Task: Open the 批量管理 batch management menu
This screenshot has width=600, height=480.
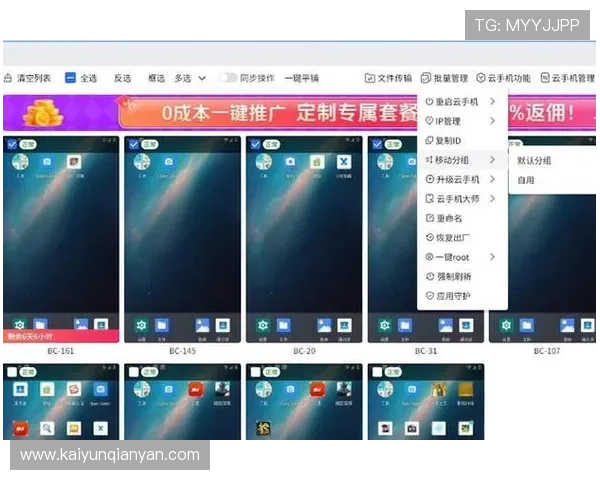Action: [x=444, y=78]
